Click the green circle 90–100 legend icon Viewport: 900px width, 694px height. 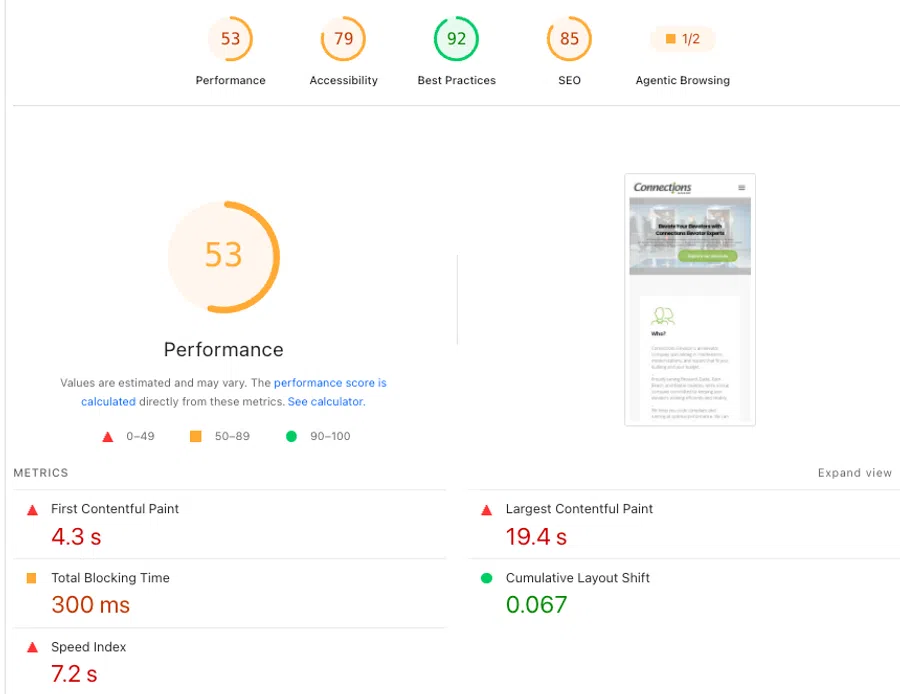pos(291,436)
